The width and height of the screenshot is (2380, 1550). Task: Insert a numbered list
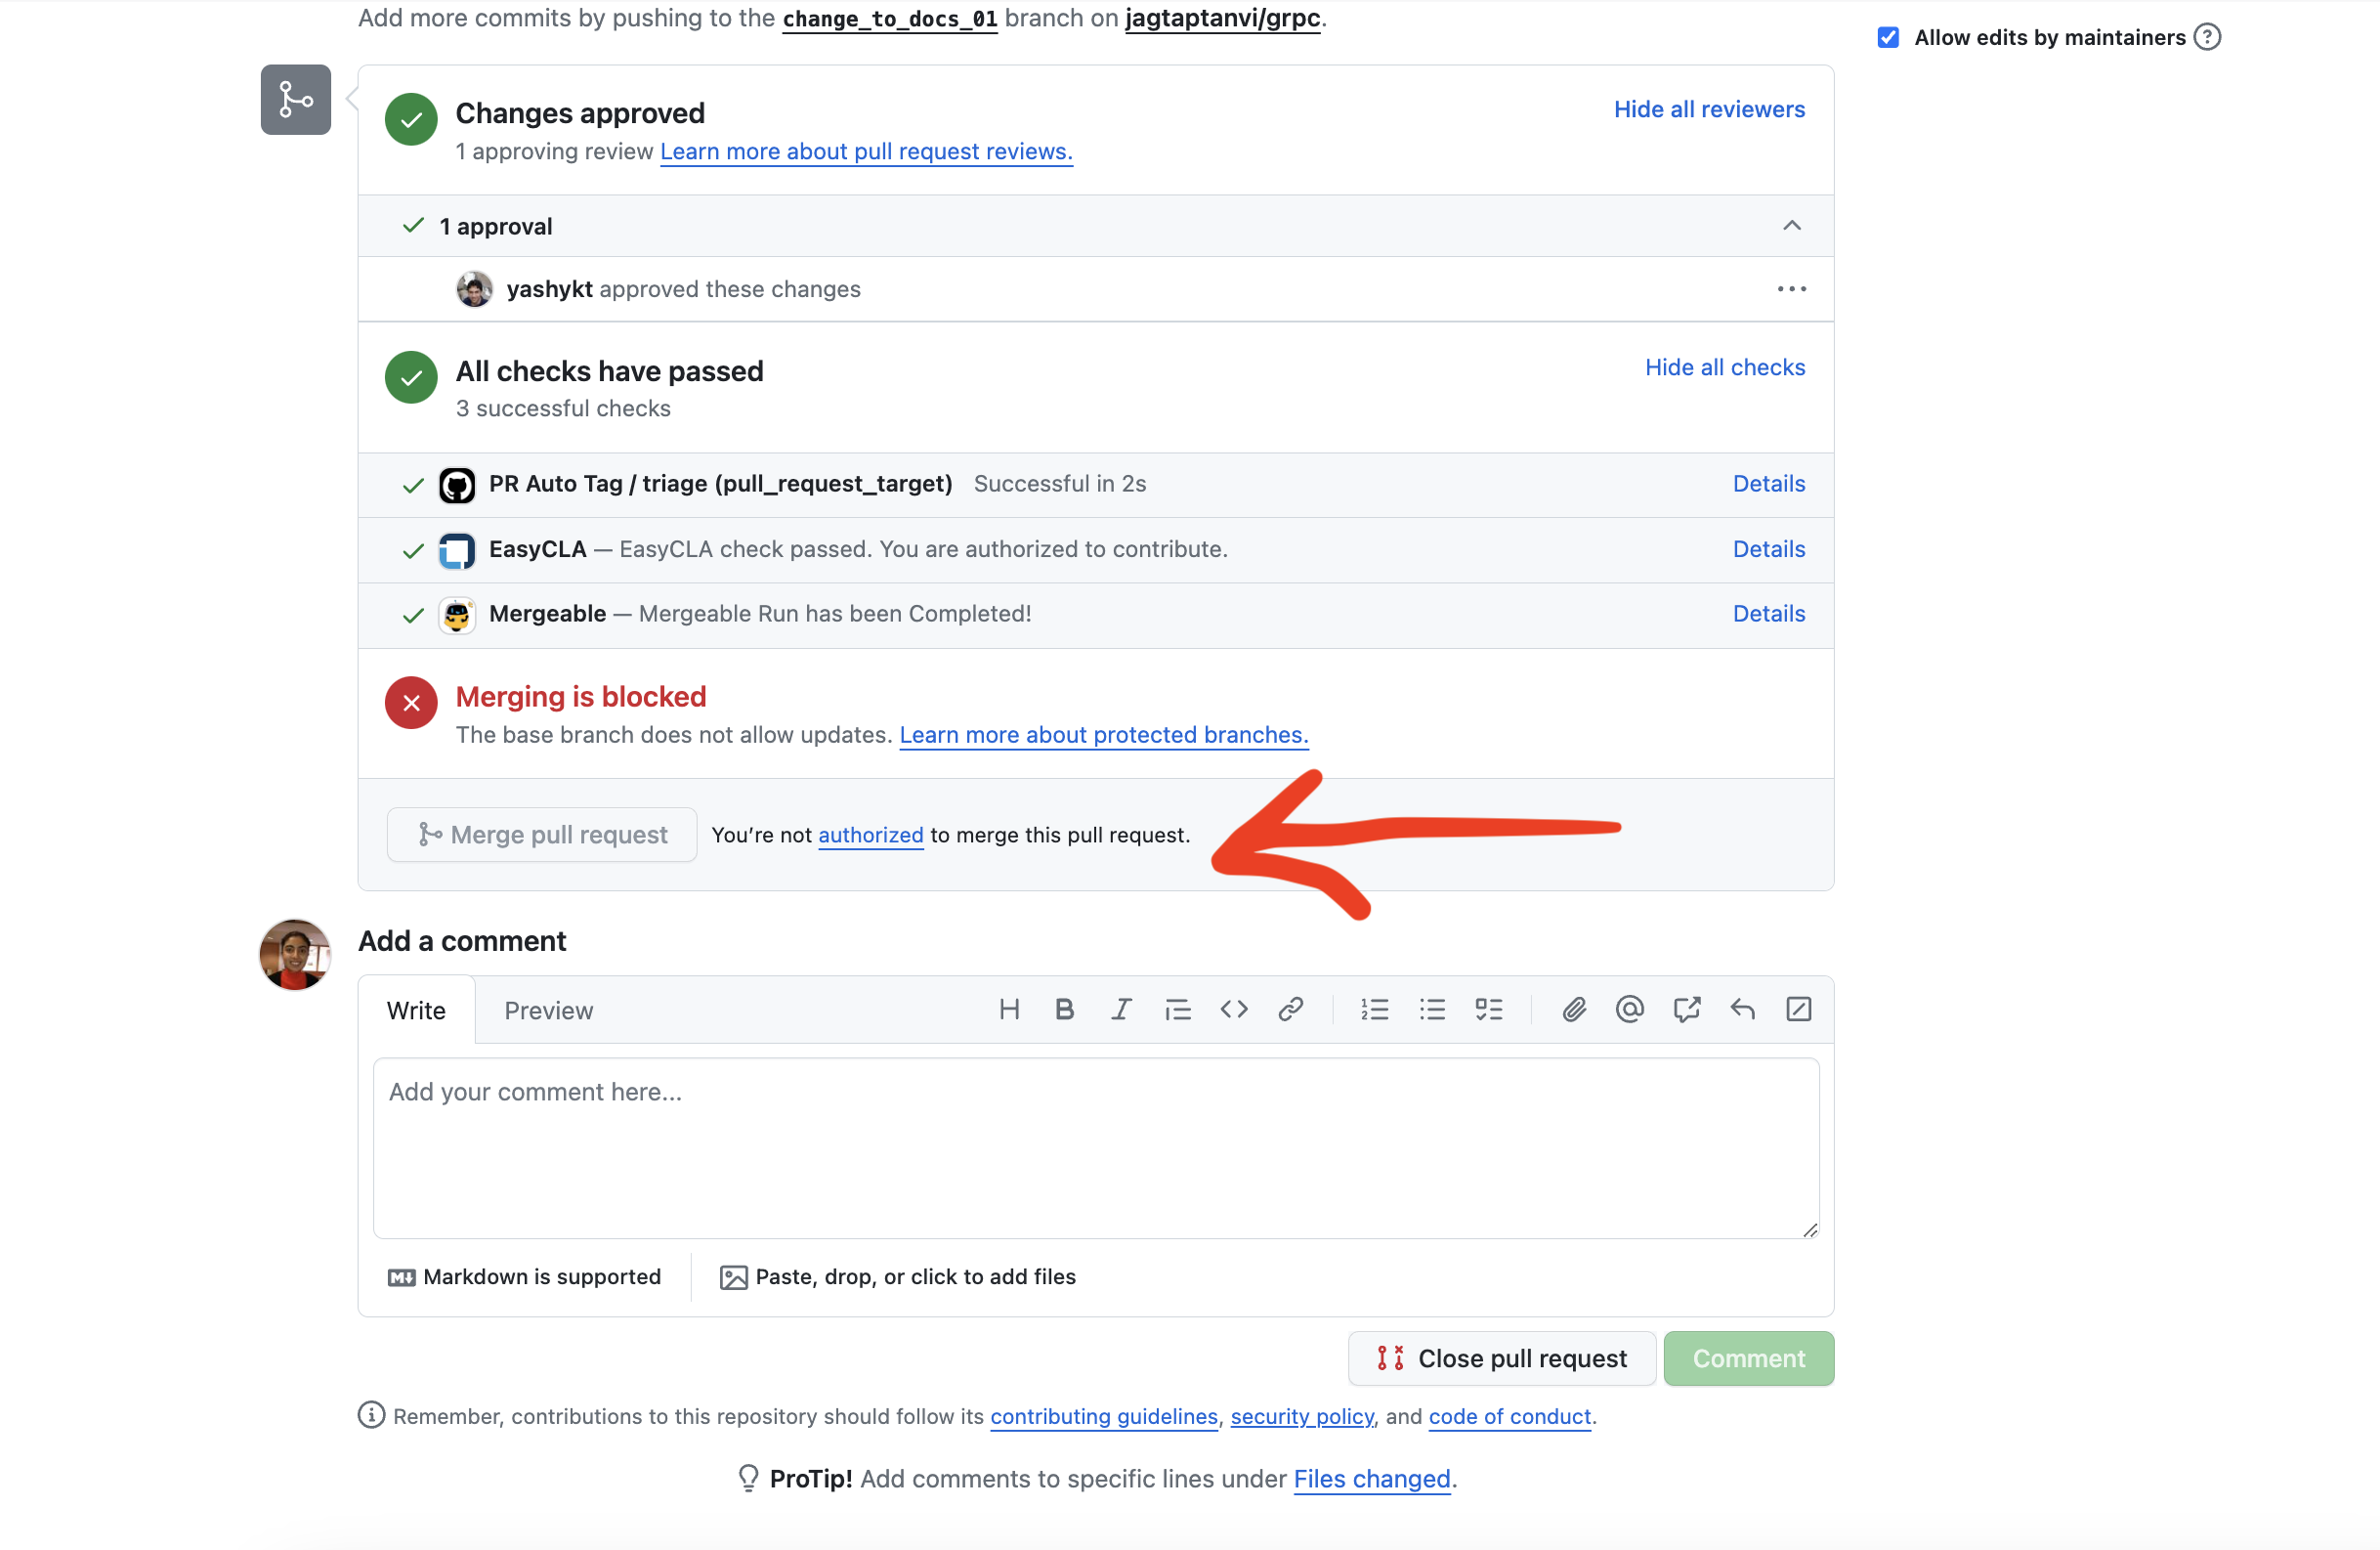1375,1009
